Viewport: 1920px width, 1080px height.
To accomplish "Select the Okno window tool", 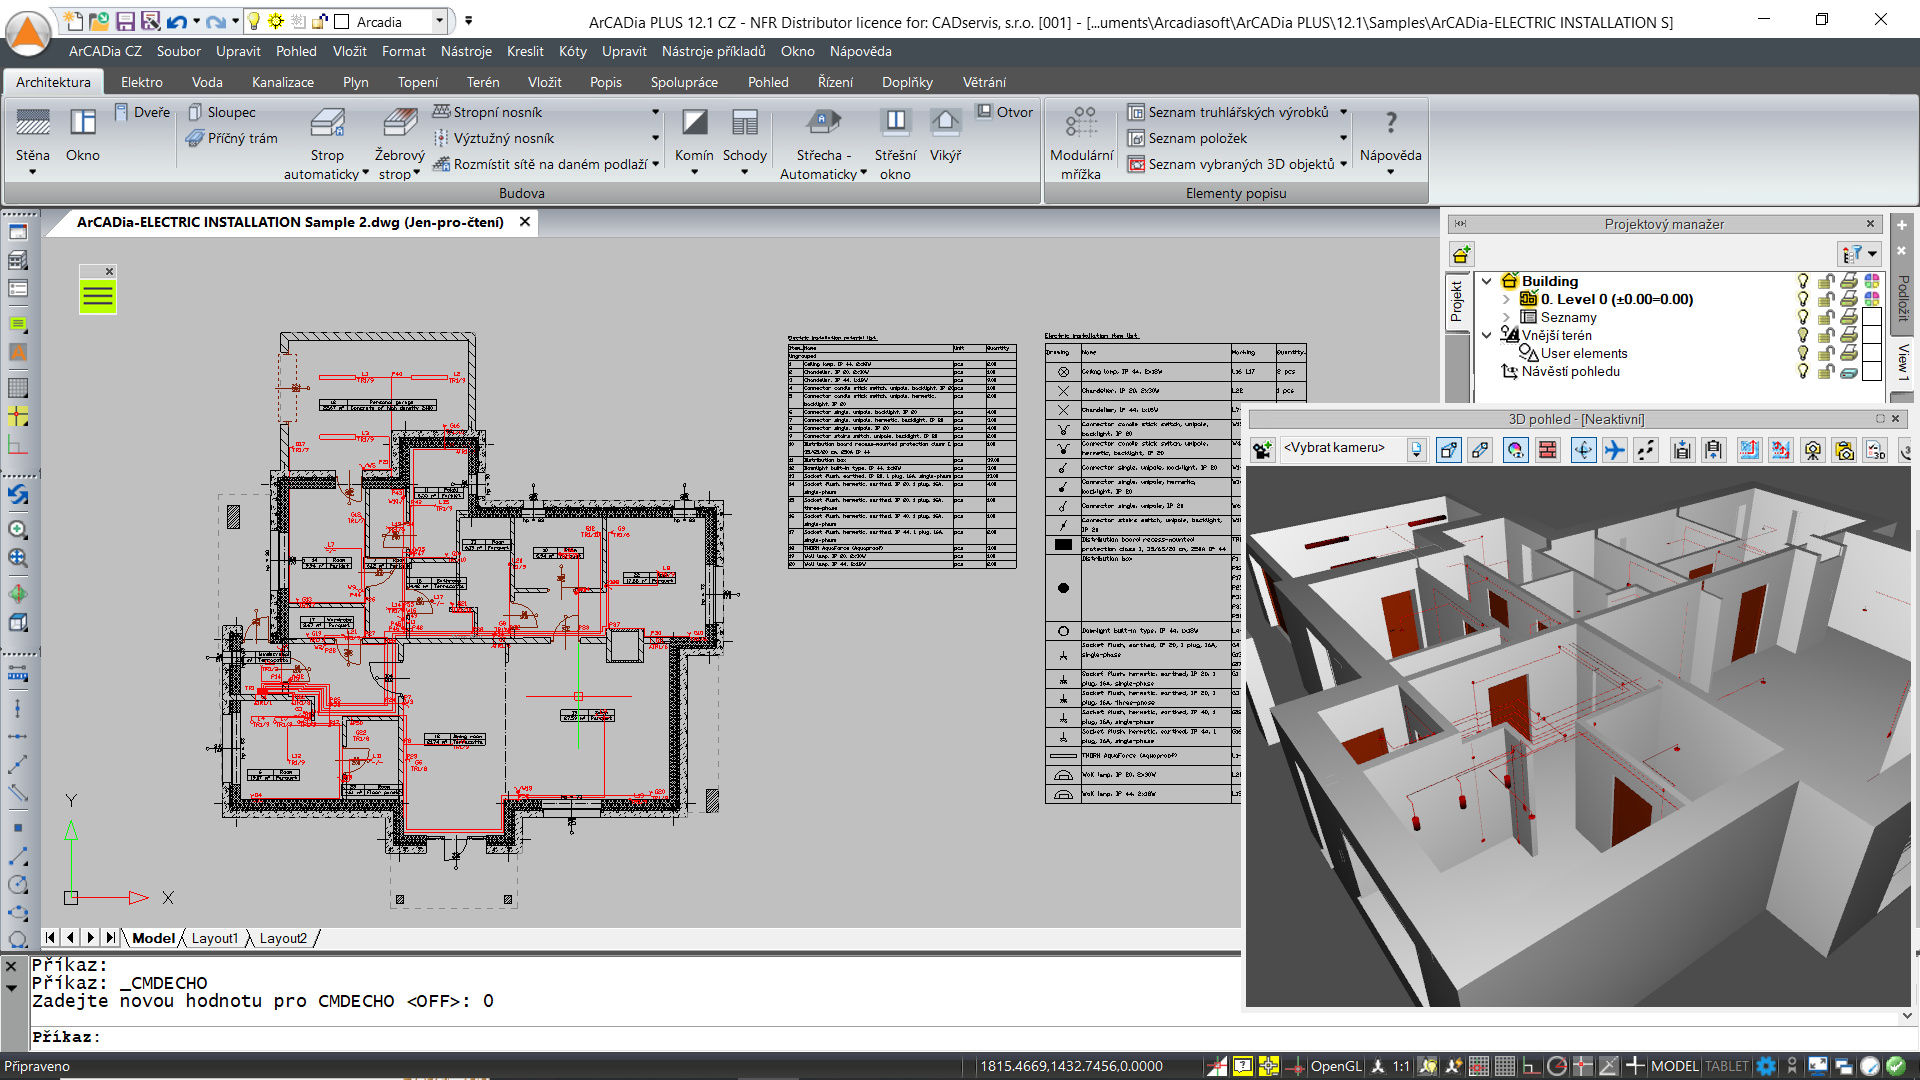I will point(82,135).
